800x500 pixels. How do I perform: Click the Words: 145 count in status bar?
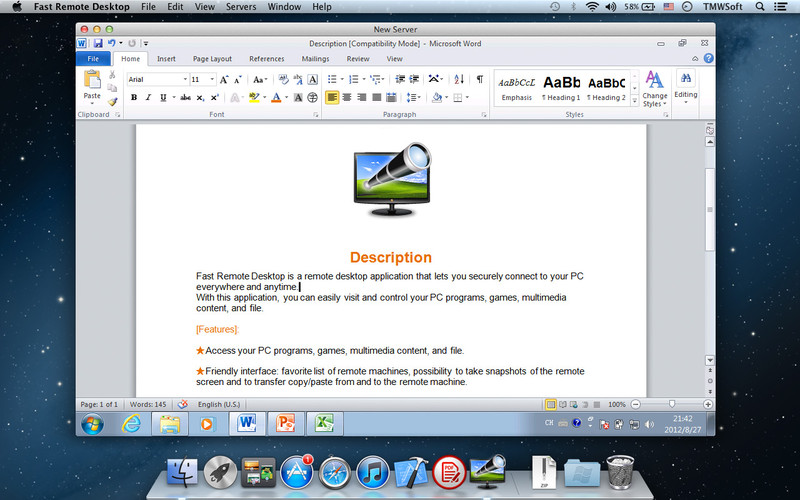point(148,404)
